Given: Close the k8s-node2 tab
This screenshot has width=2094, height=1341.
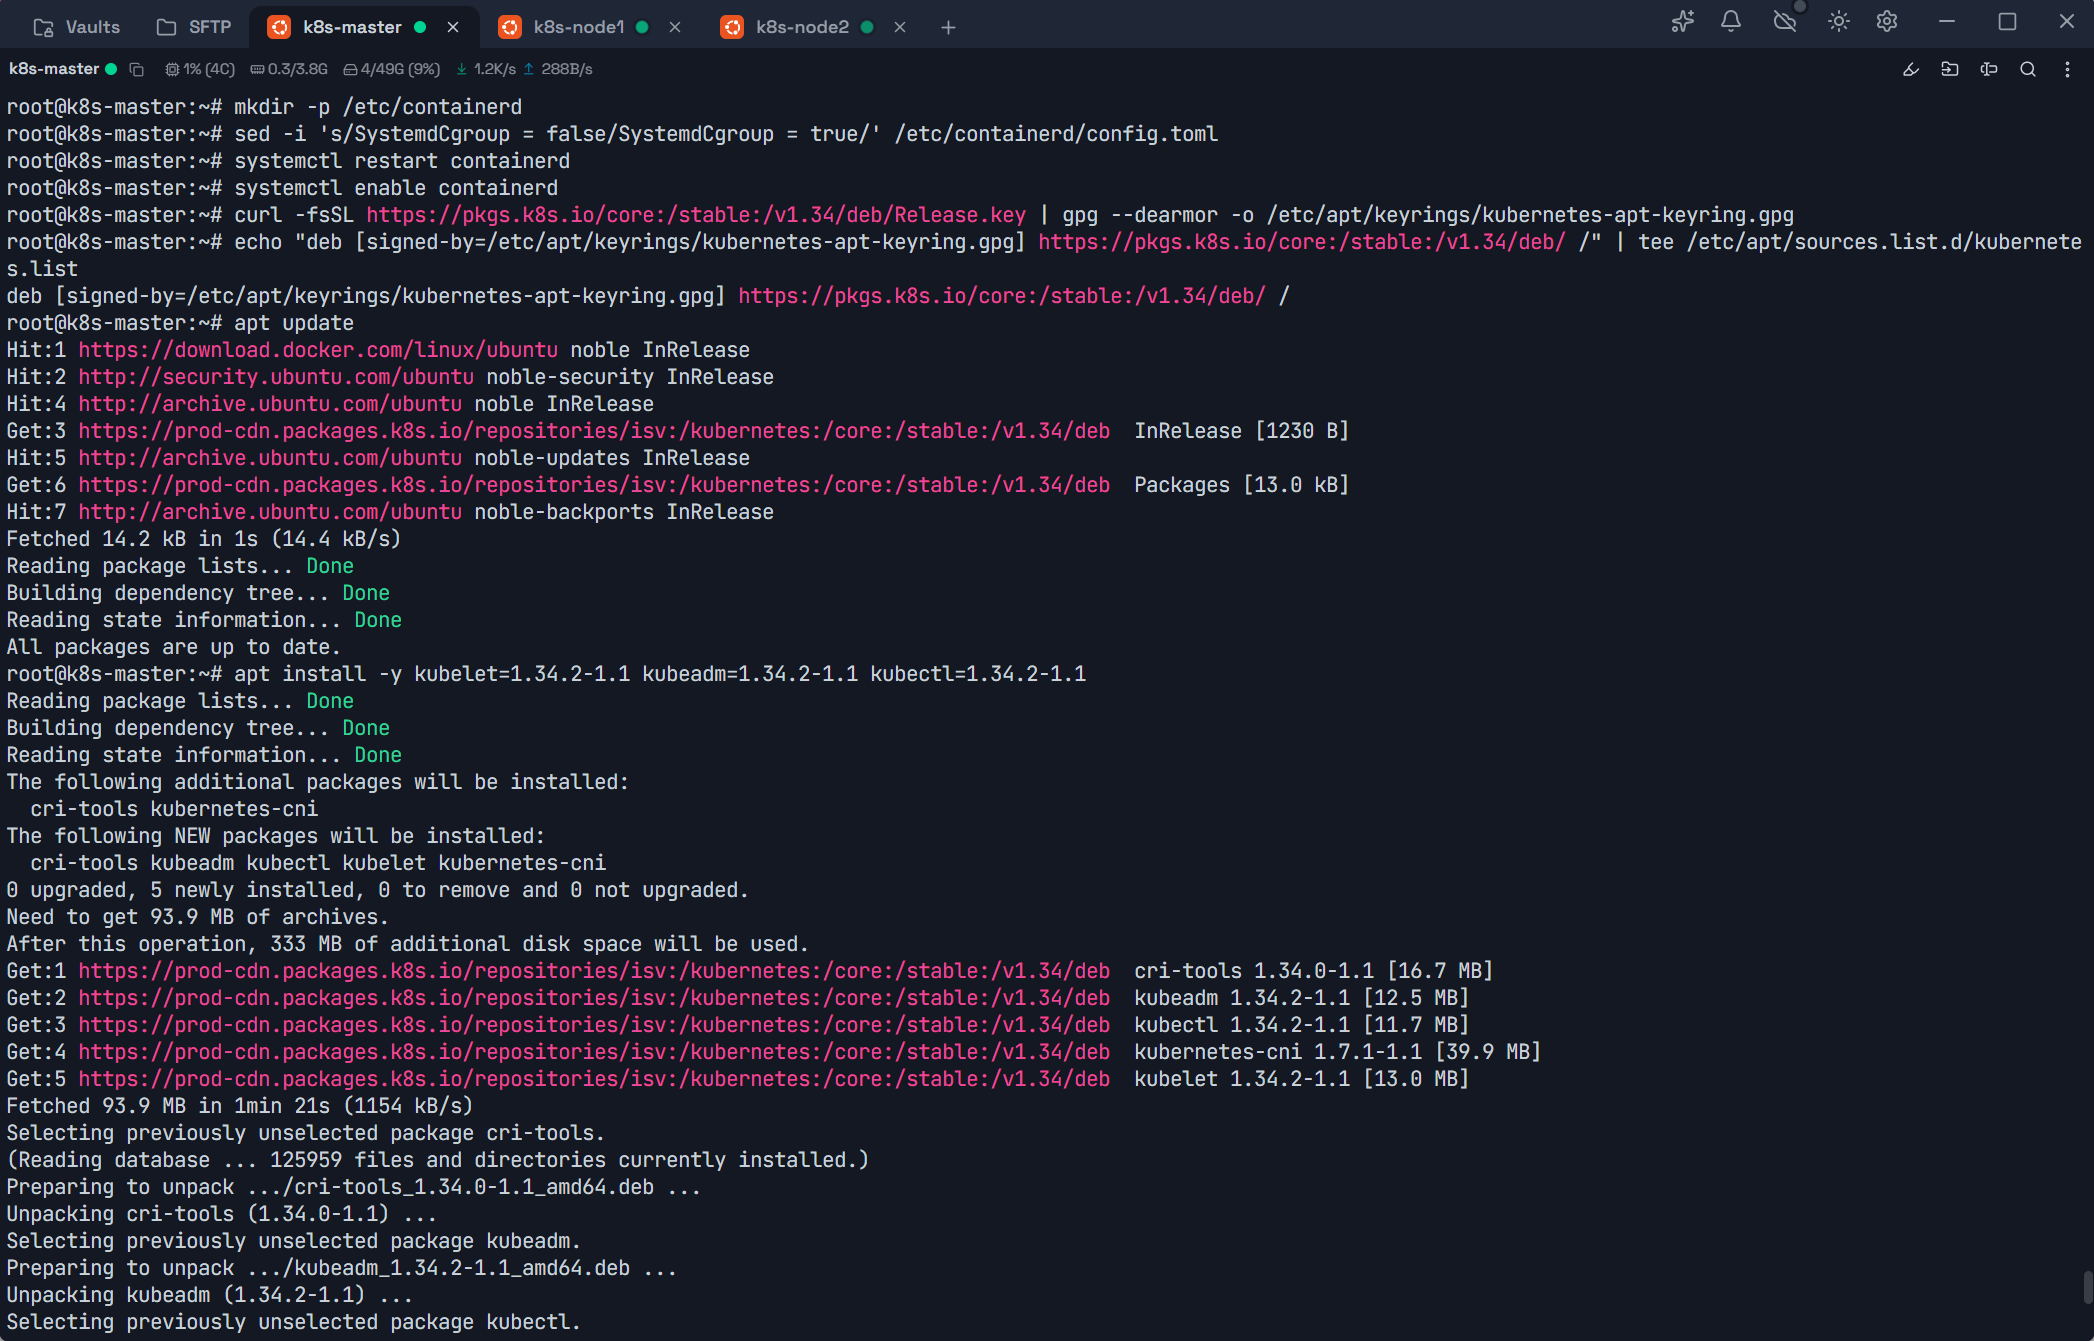Looking at the screenshot, I should 900,27.
